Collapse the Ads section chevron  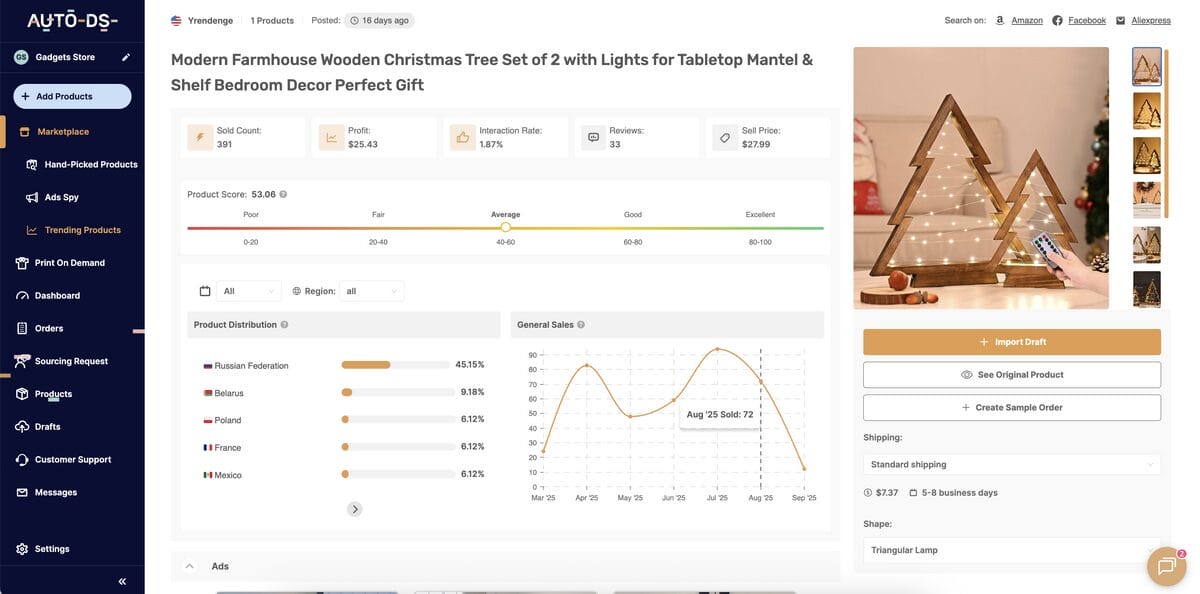pos(189,566)
